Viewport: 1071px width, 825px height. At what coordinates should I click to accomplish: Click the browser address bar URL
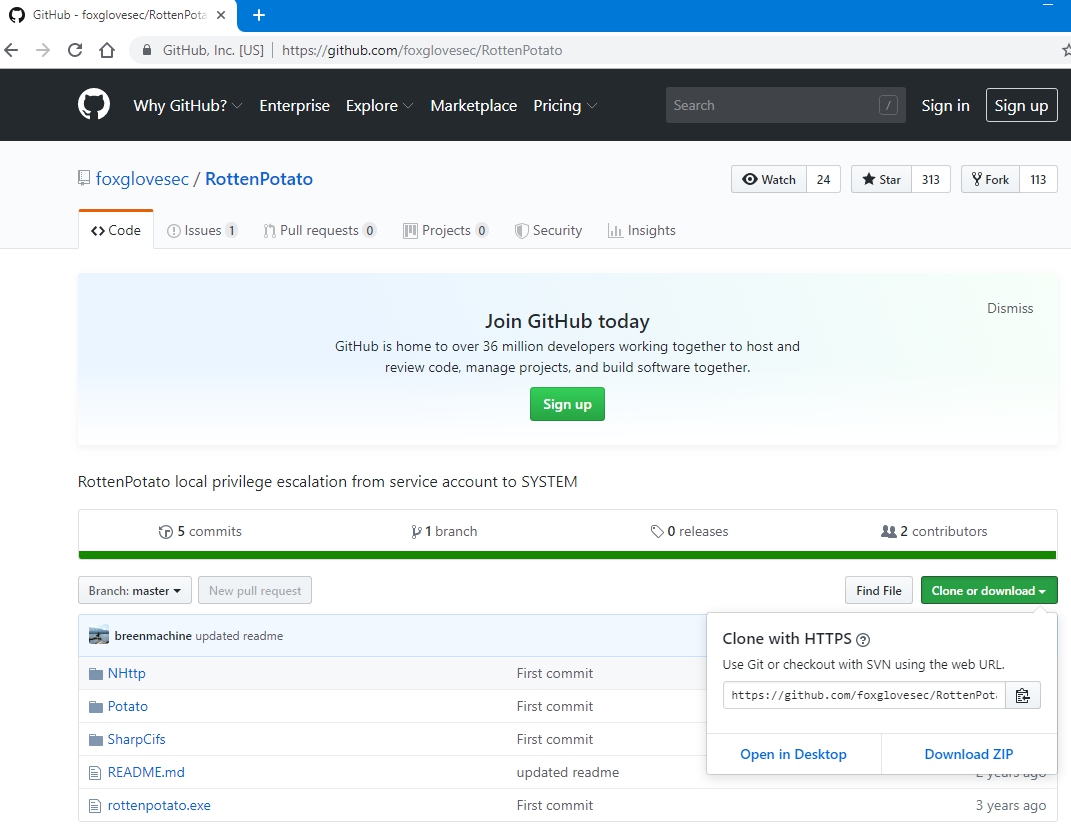[421, 50]
